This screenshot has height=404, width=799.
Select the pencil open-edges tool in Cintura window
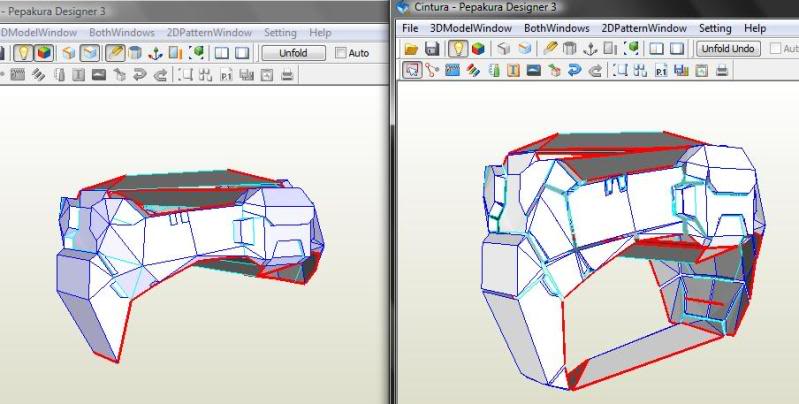click(x=550, y=49)
